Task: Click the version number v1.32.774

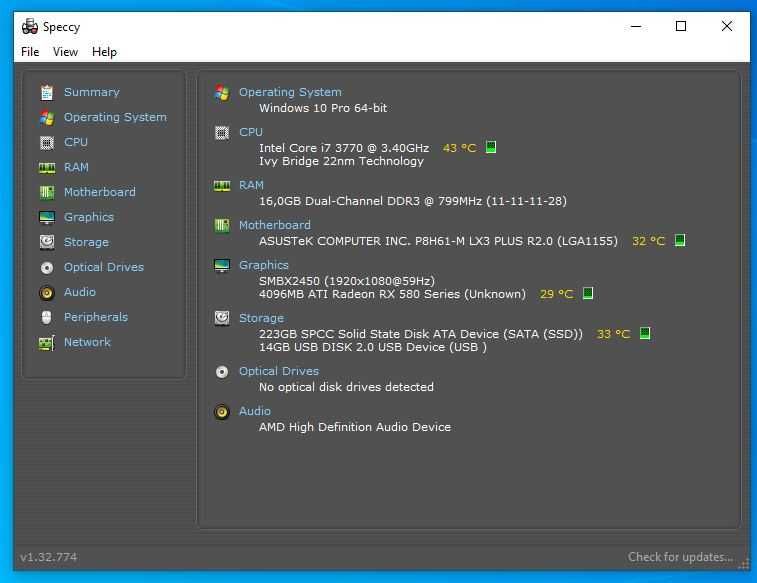Action: [x=48, y=557]
